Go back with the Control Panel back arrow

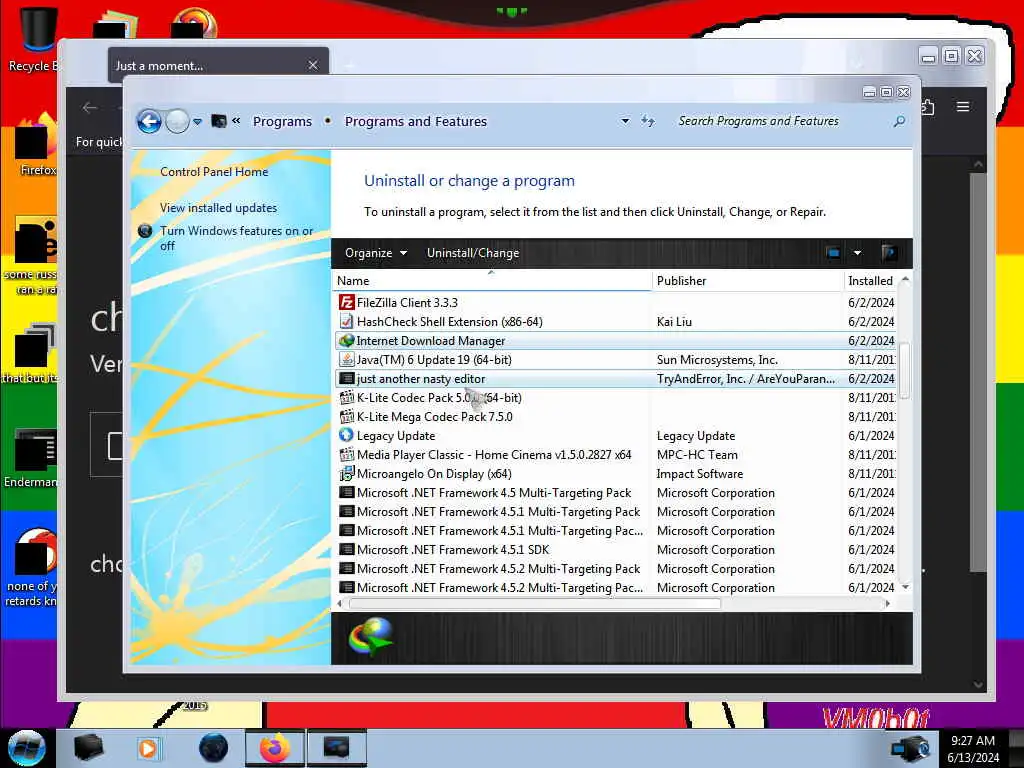point(149,121)
